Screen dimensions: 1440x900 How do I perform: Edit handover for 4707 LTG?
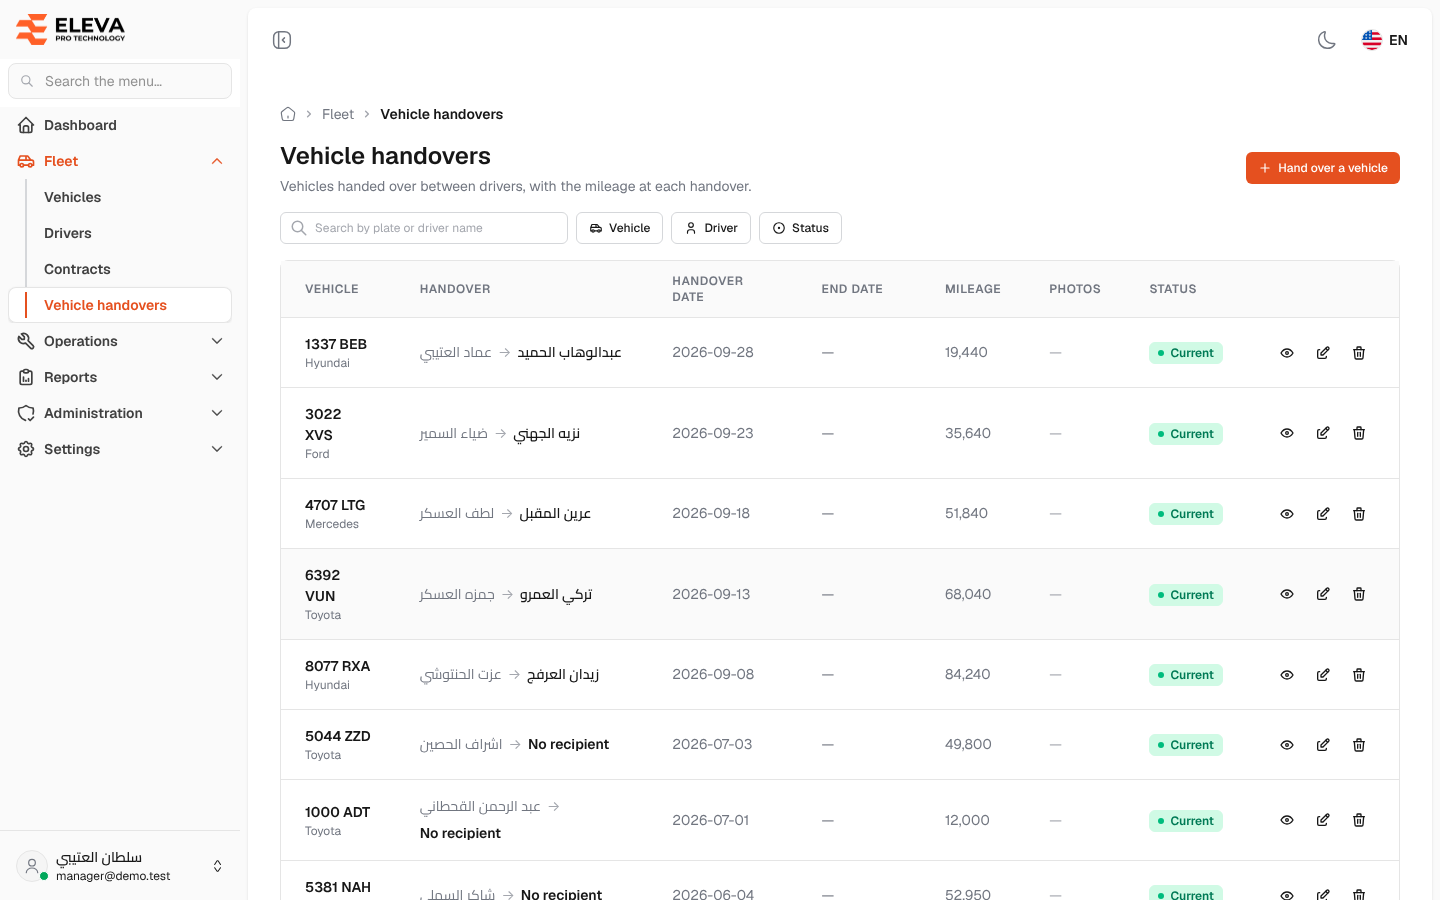(1323, 514)
